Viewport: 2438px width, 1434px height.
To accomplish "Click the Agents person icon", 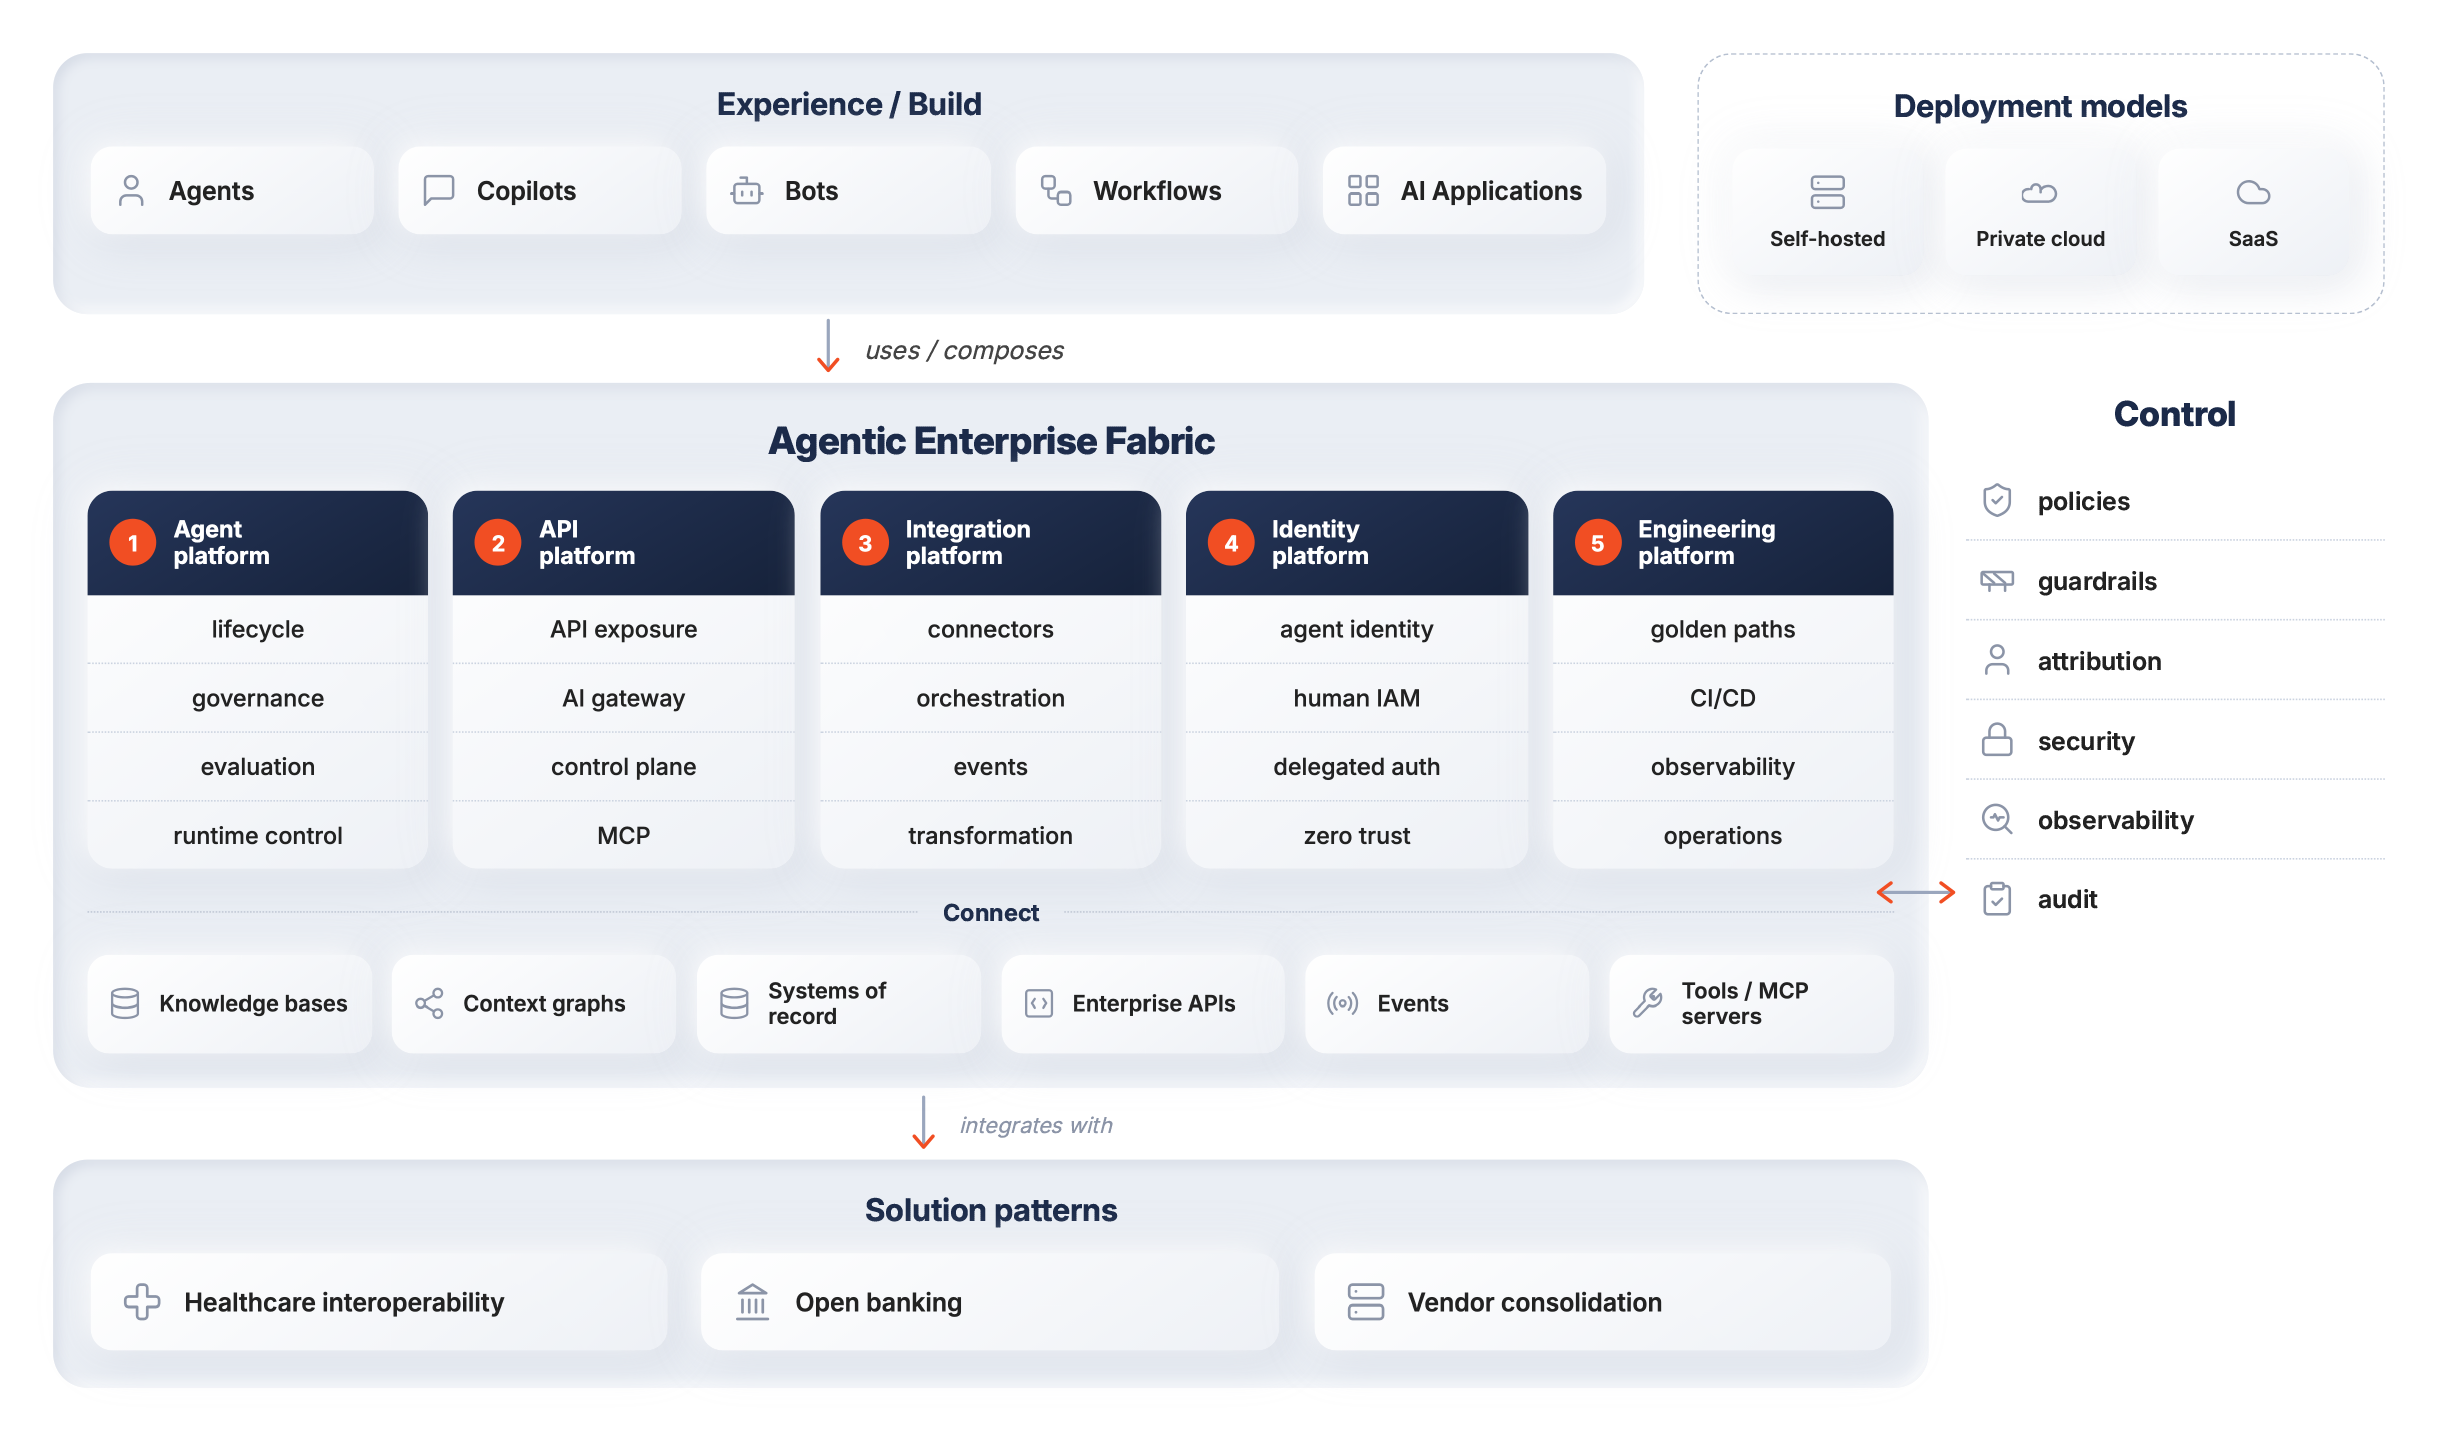I will click(x=131, y=191).
